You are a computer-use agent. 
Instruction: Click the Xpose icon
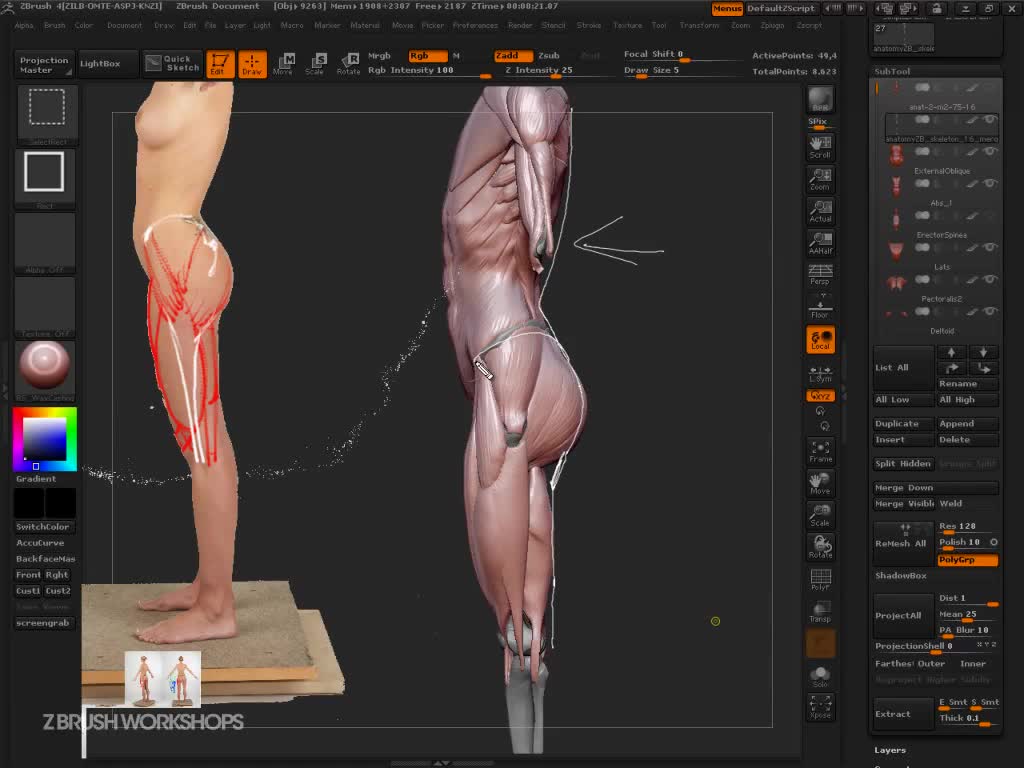(820, 707)
